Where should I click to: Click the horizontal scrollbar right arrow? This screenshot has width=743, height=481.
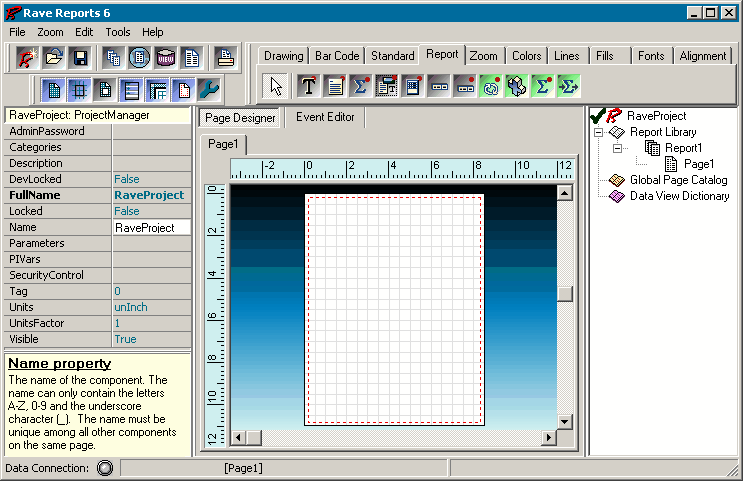click(549, 437)
